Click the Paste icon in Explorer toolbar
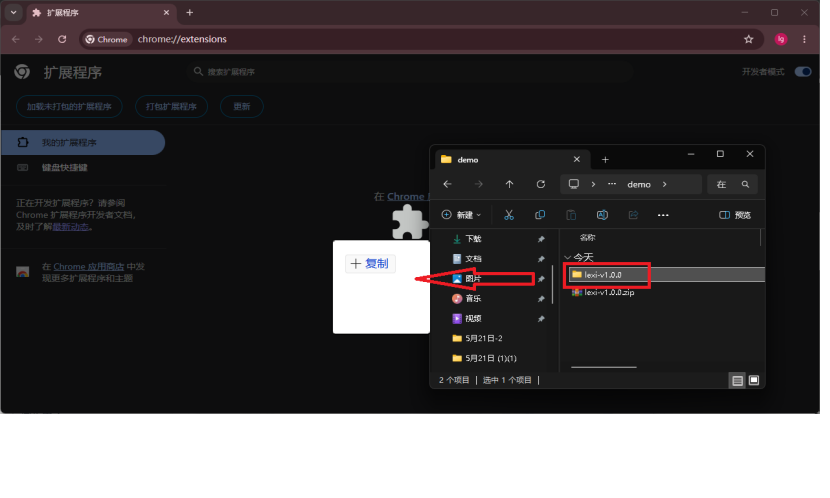 pos(571,215)
